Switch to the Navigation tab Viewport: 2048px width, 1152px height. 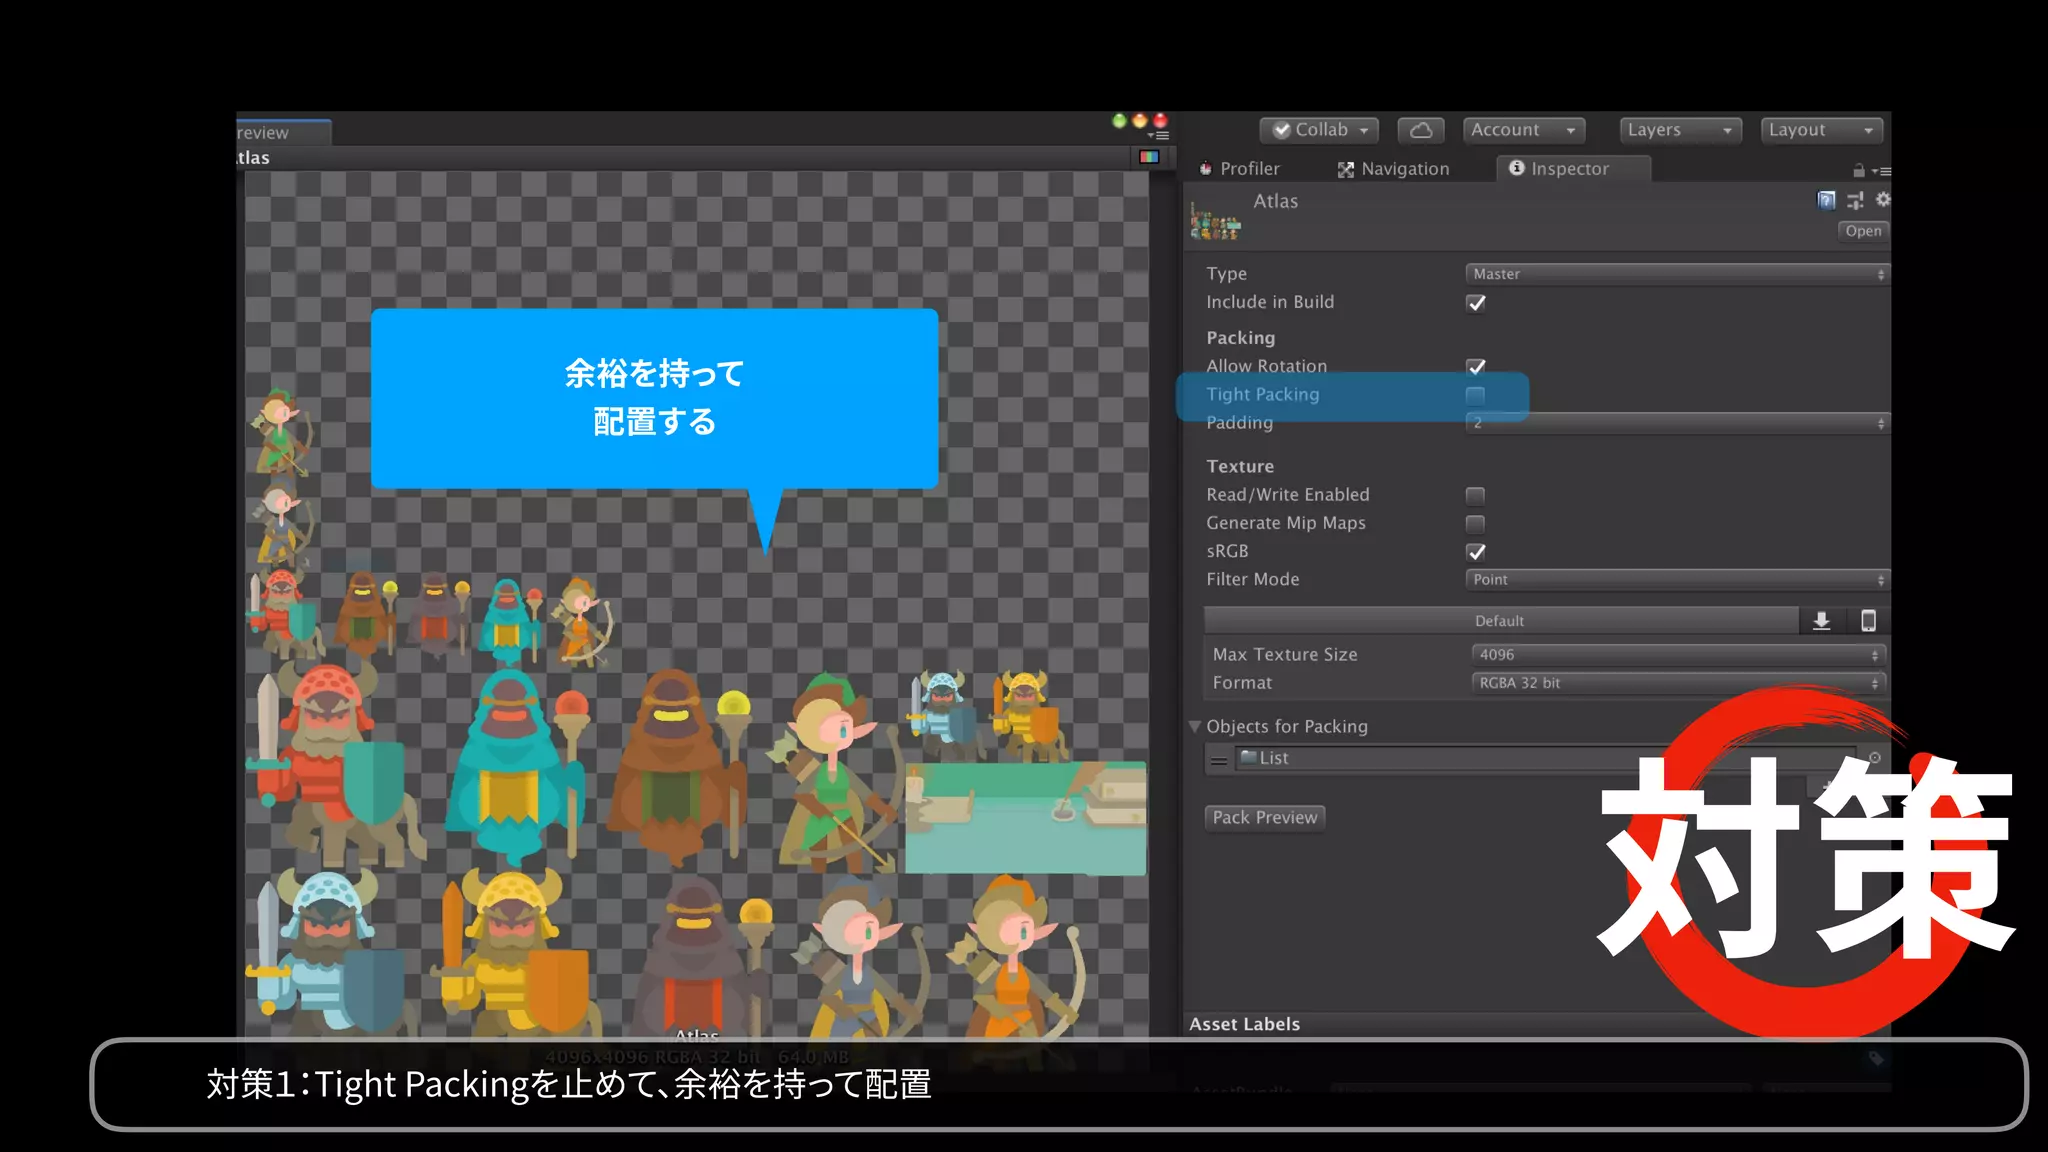pos(1394,169)
